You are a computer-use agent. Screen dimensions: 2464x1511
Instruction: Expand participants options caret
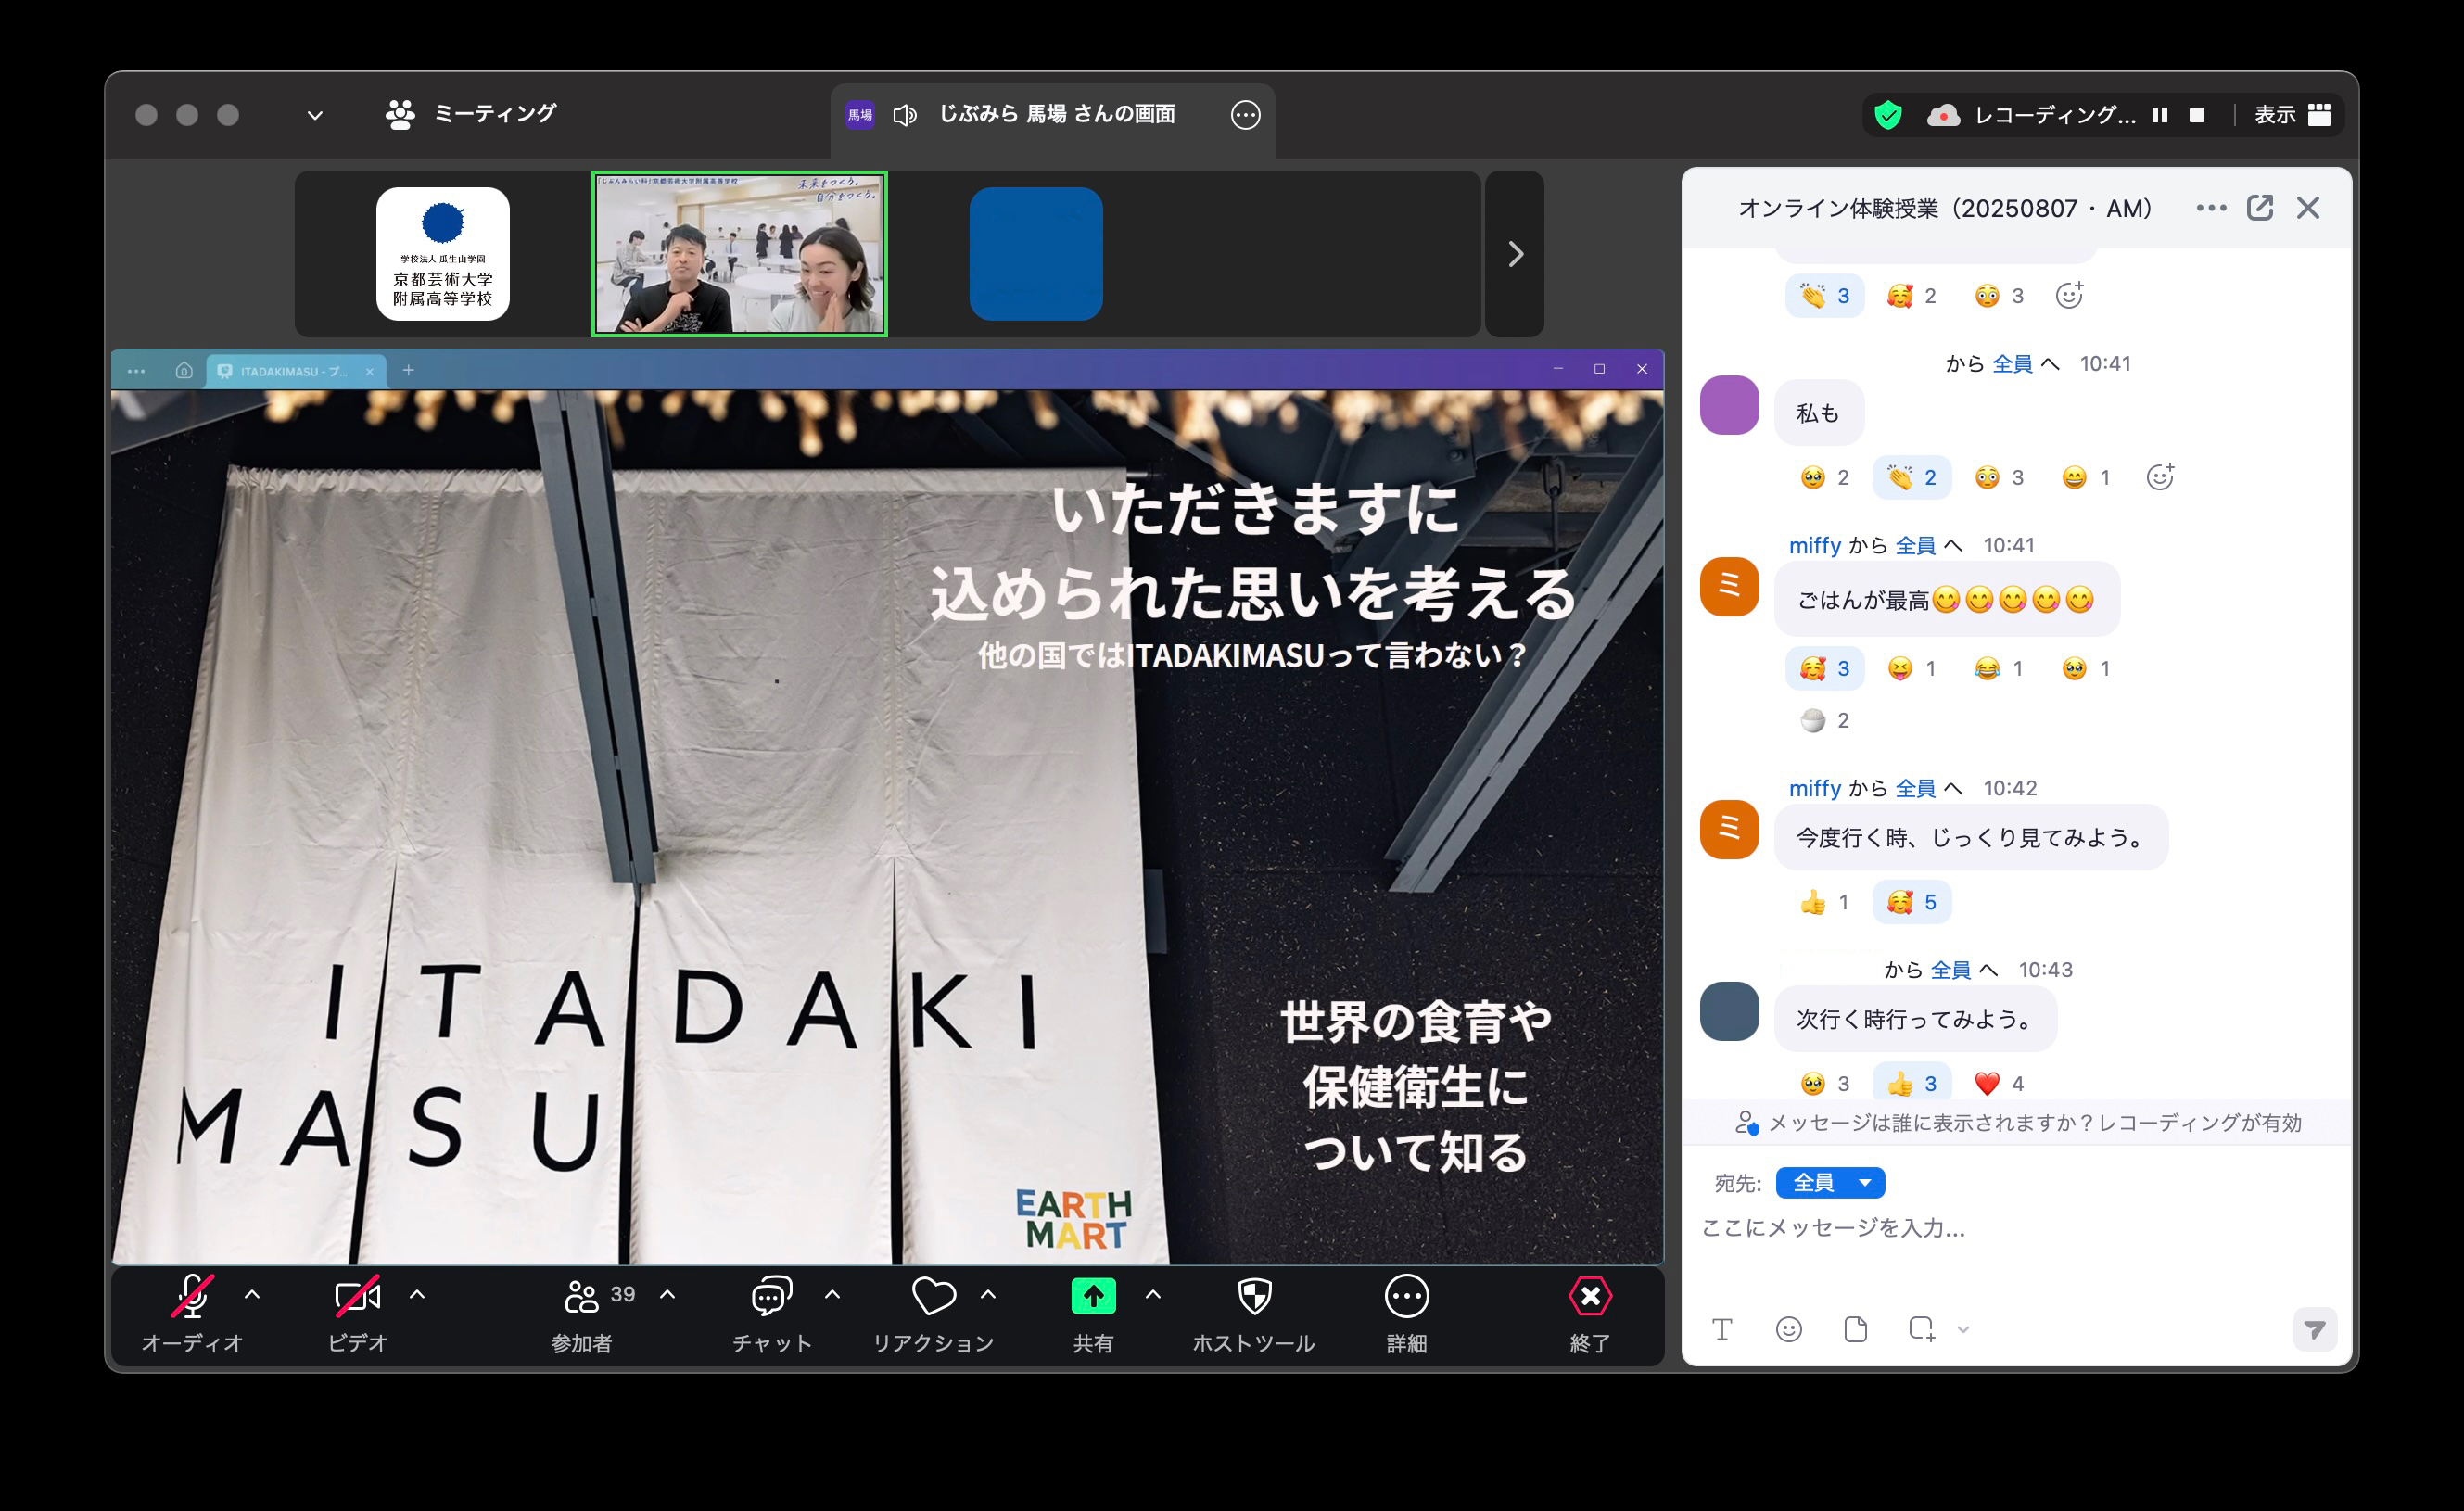[667, 1295]
